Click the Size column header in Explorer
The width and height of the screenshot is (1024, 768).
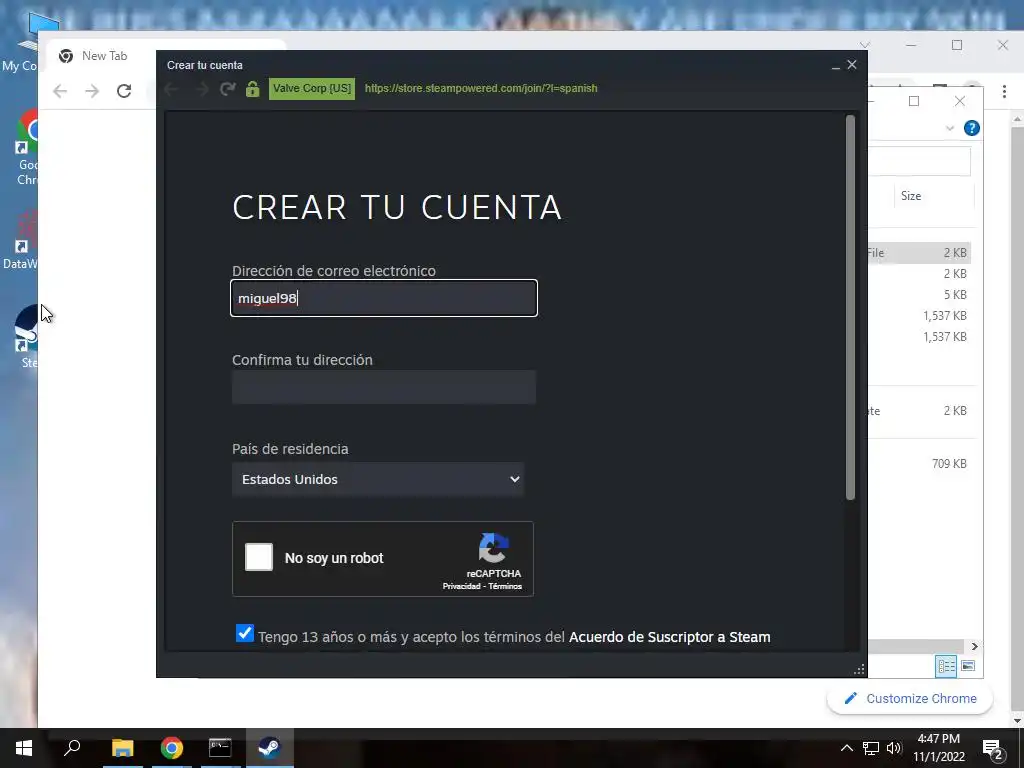(x=911, y=196)
